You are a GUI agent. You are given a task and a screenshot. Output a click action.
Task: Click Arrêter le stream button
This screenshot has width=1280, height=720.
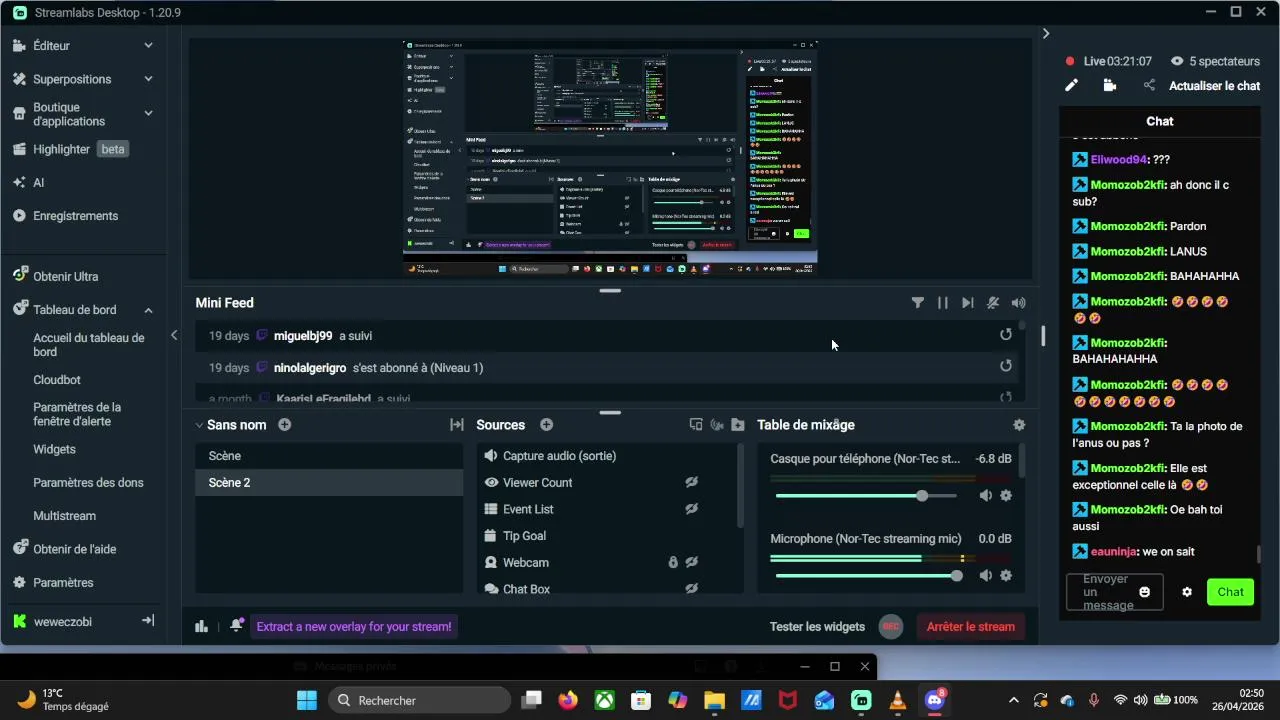[970, 627]
